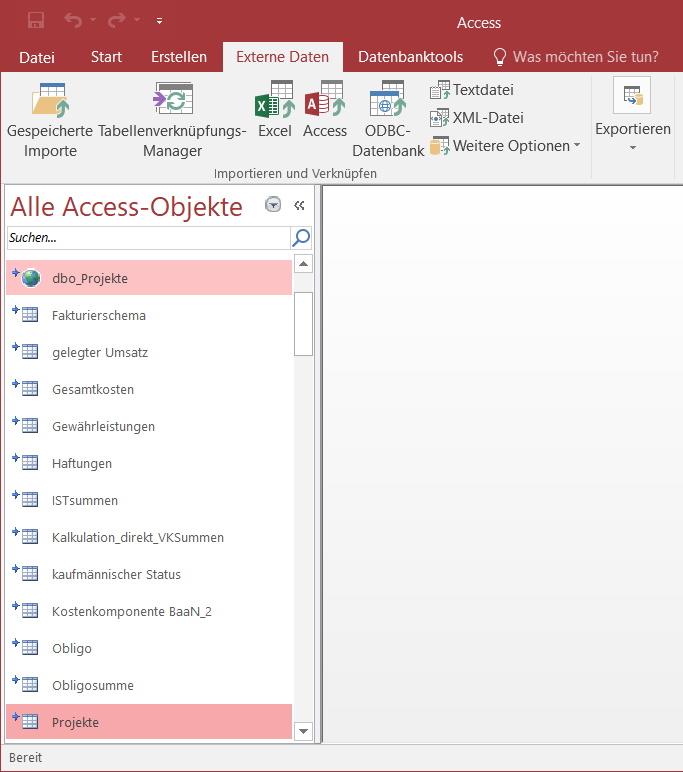Open the Tabellenverknüpfungs-Manager

click(x=172, y=120)
